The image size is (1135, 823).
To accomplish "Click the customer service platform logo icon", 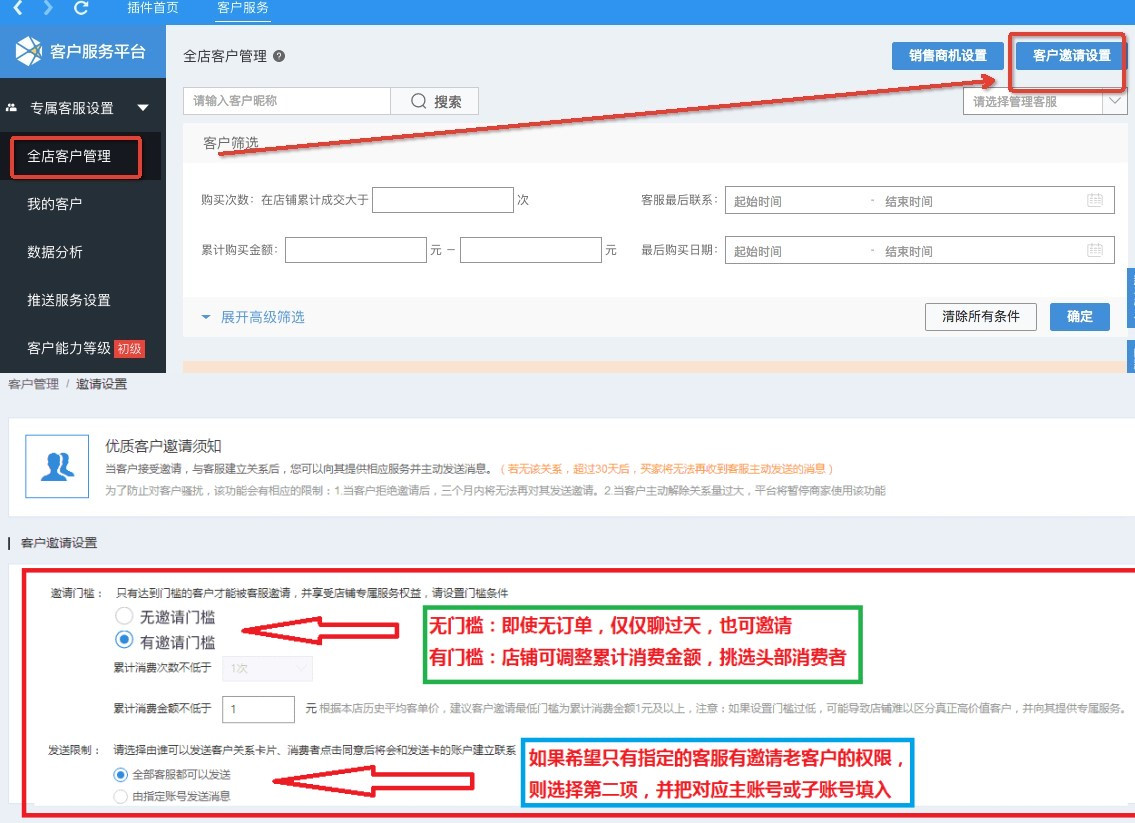I will point(28,52).
